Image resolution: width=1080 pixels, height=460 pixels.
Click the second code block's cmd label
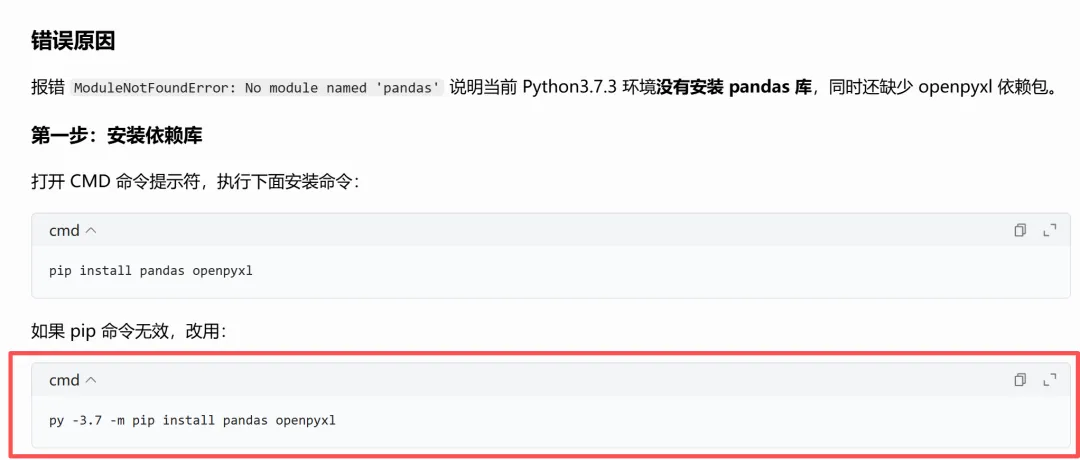tap(64, 379)
